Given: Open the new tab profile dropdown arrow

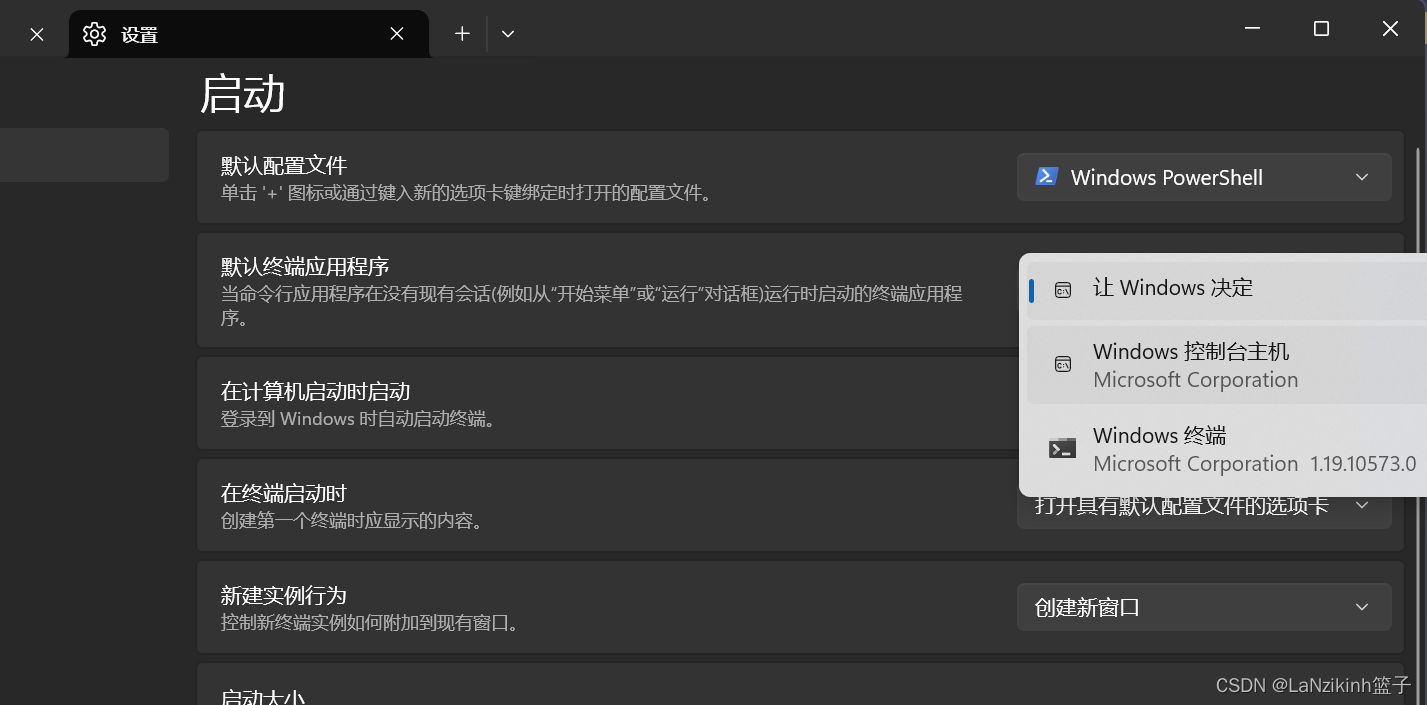Looking at the screenshot, I should tap(508, 33).
